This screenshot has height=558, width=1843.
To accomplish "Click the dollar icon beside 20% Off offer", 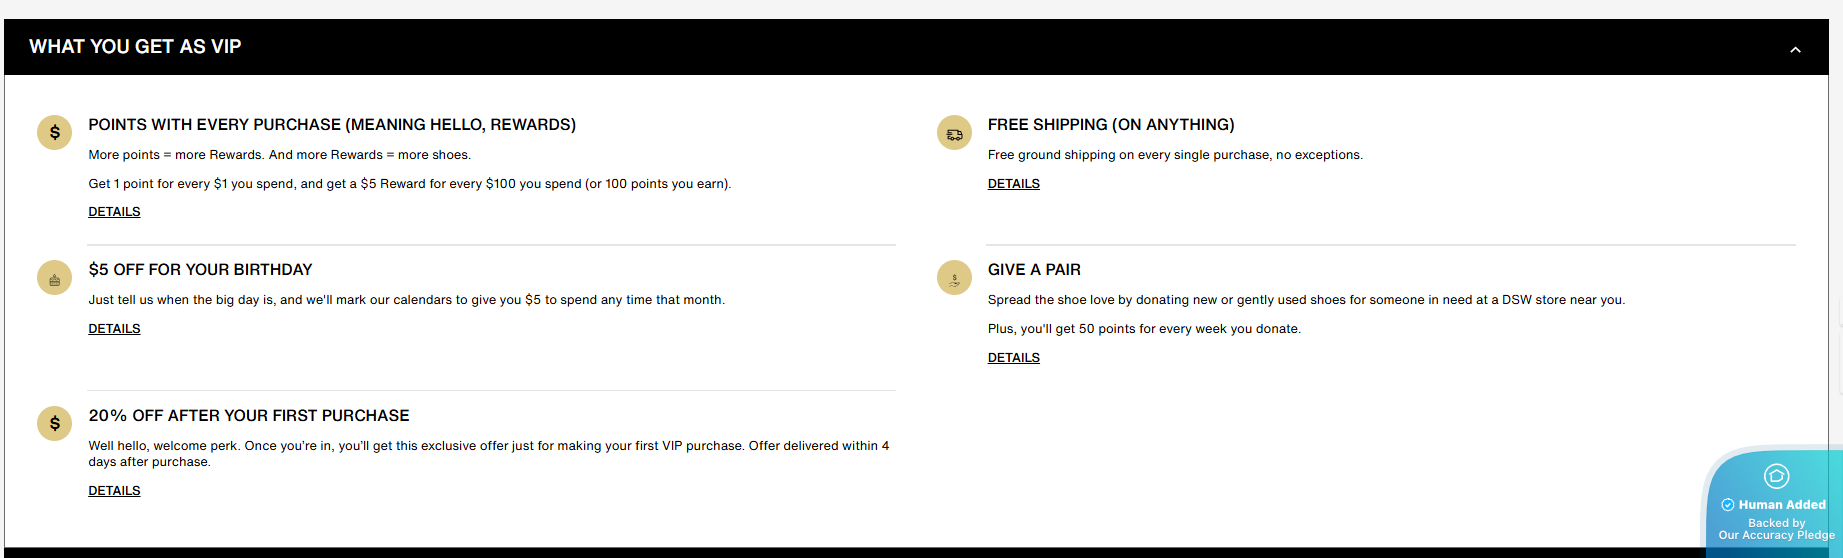I will 54,423.
